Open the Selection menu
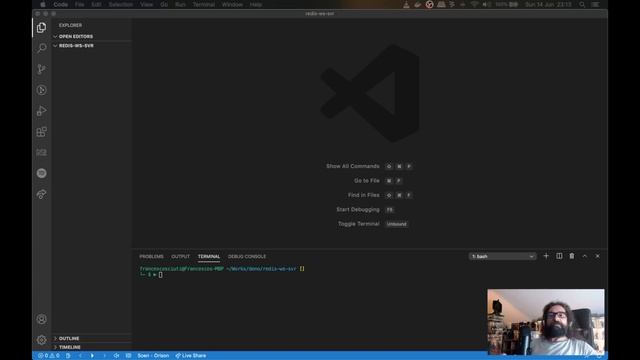This screenshot has height=360, width=640. 121,4
